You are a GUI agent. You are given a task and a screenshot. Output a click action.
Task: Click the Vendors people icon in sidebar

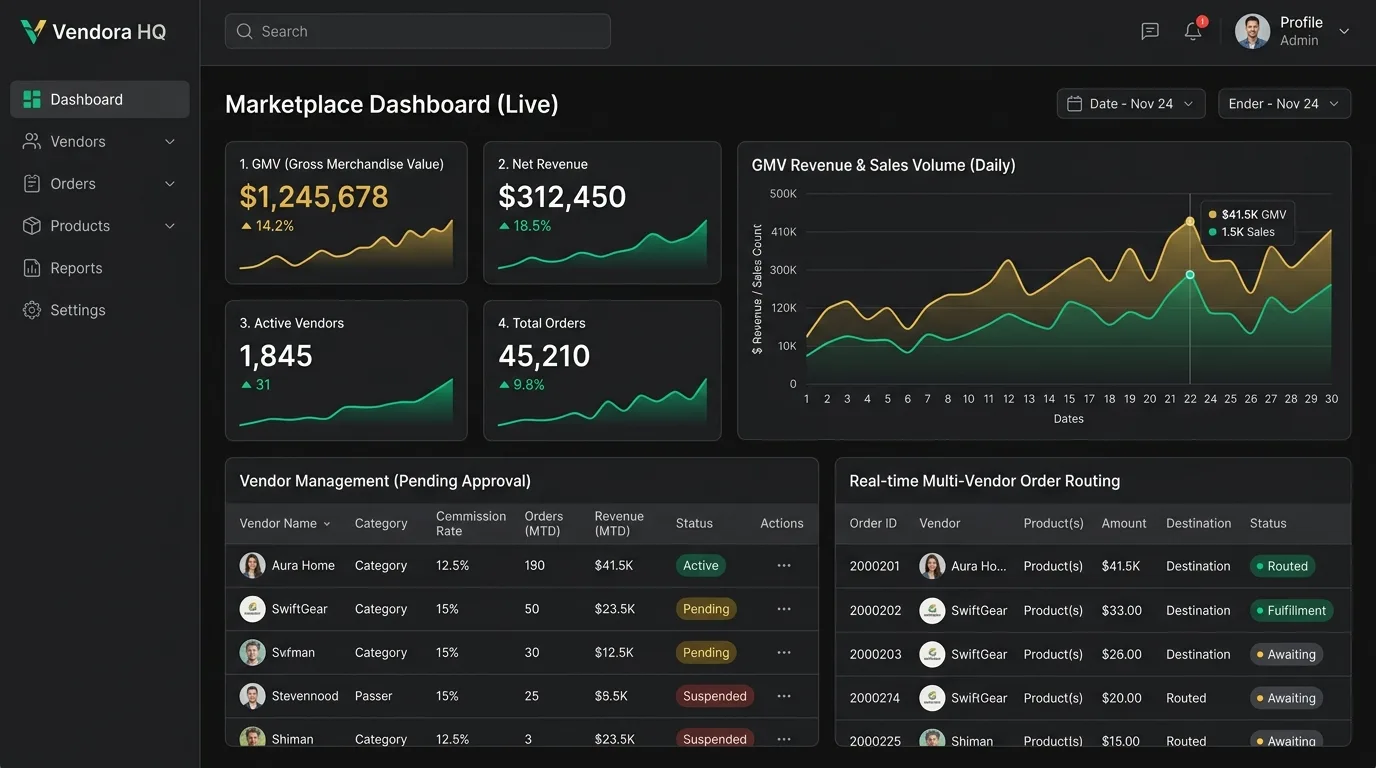pos(32,142)
